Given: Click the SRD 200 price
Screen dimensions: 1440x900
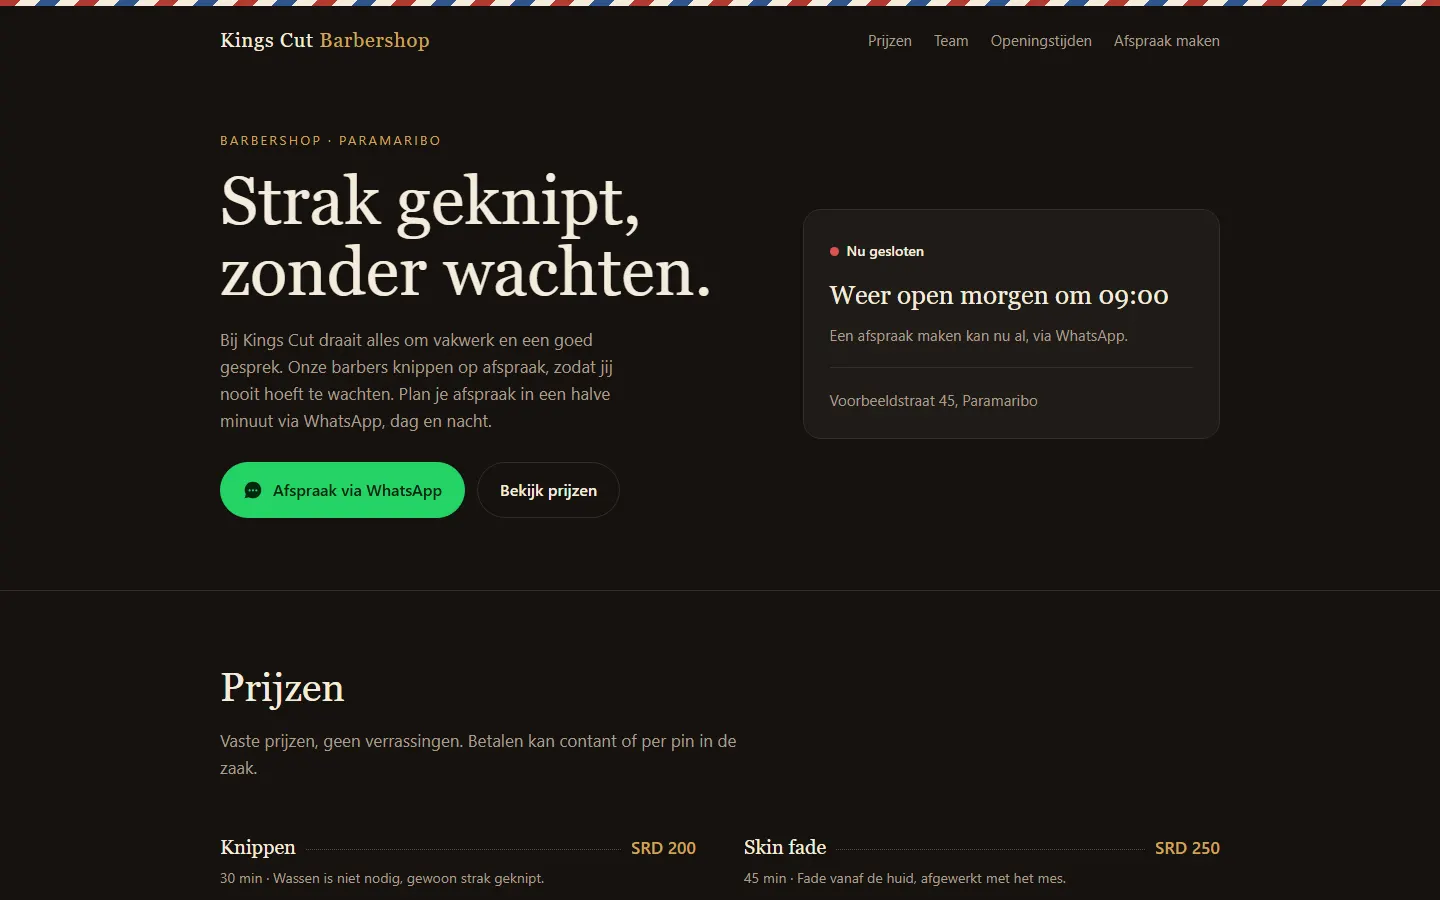Looking at the screenshot, I should (663, 848).
